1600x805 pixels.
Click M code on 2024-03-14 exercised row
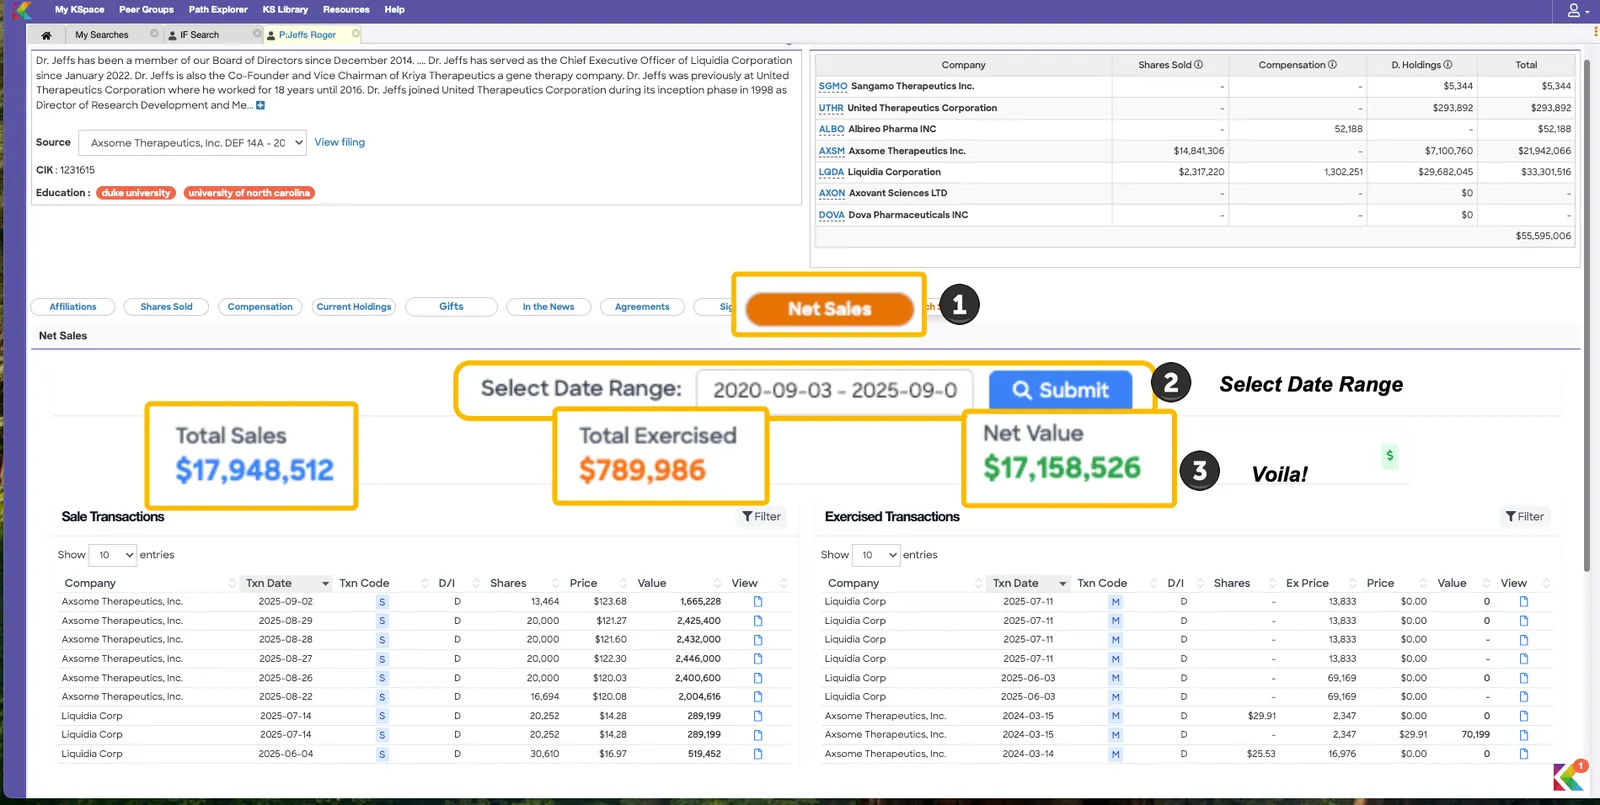tap(1115, 754)
